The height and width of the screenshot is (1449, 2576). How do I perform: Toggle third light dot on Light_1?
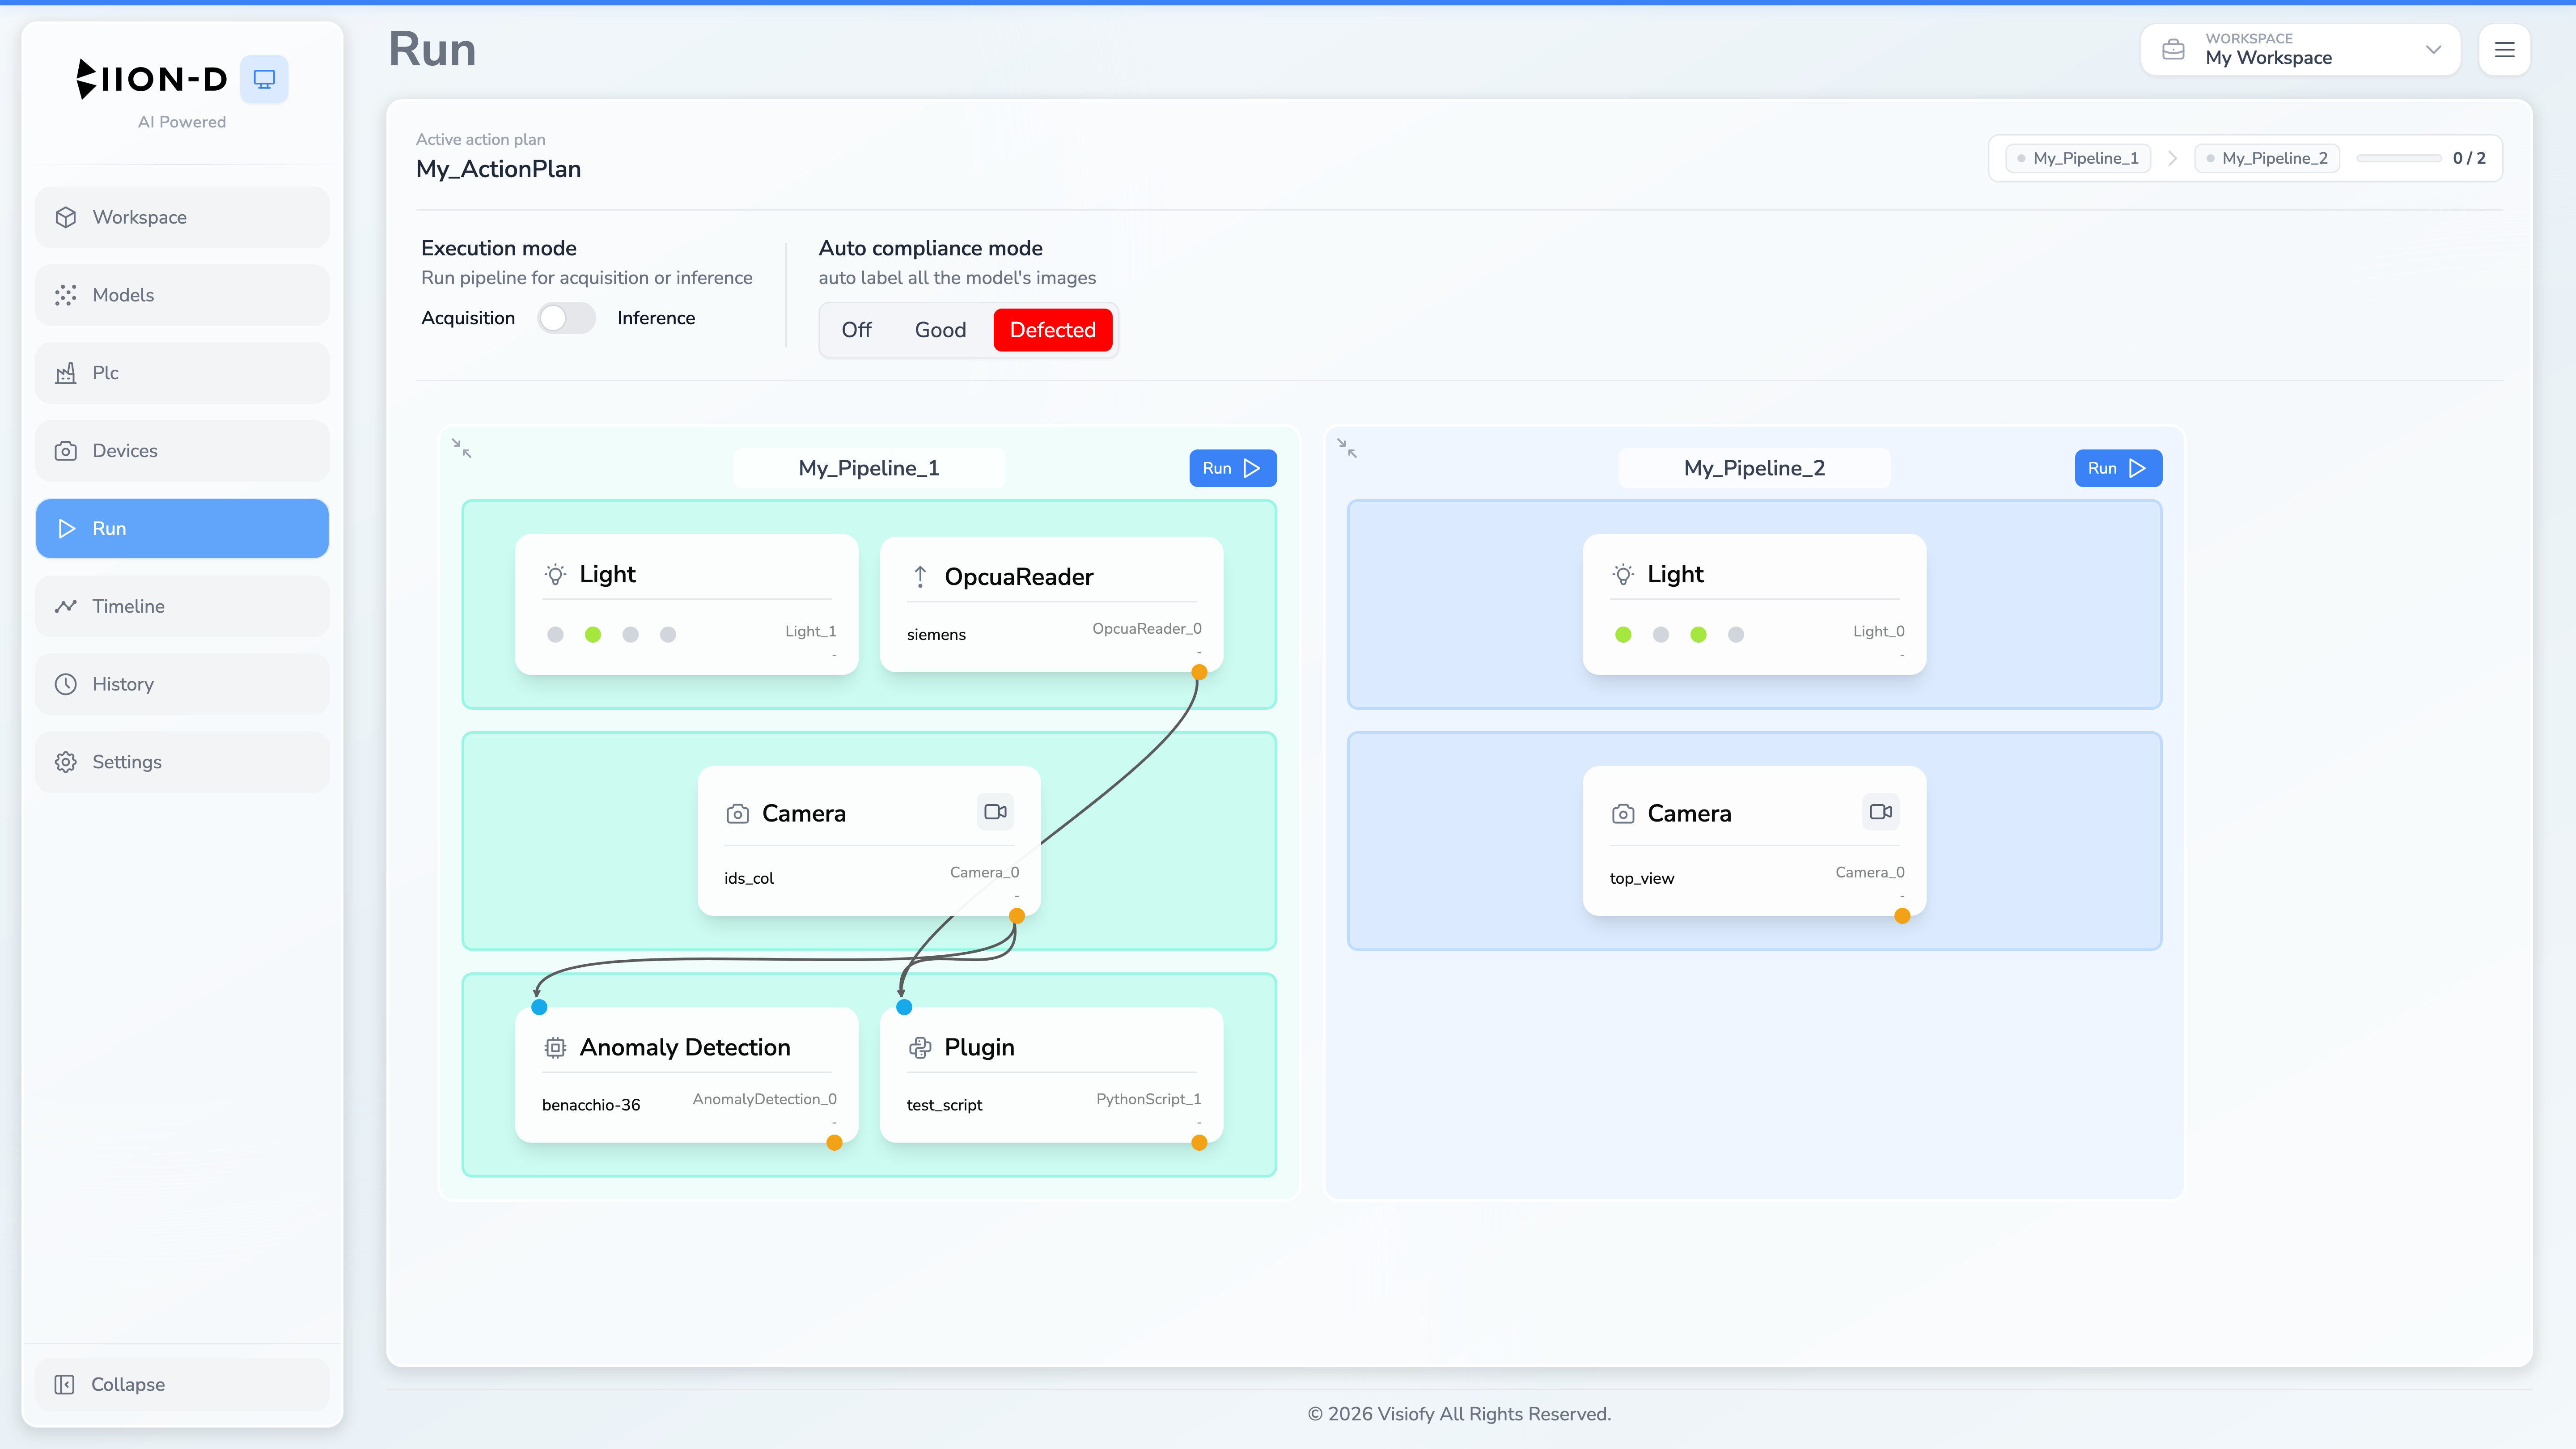(630, 635)
